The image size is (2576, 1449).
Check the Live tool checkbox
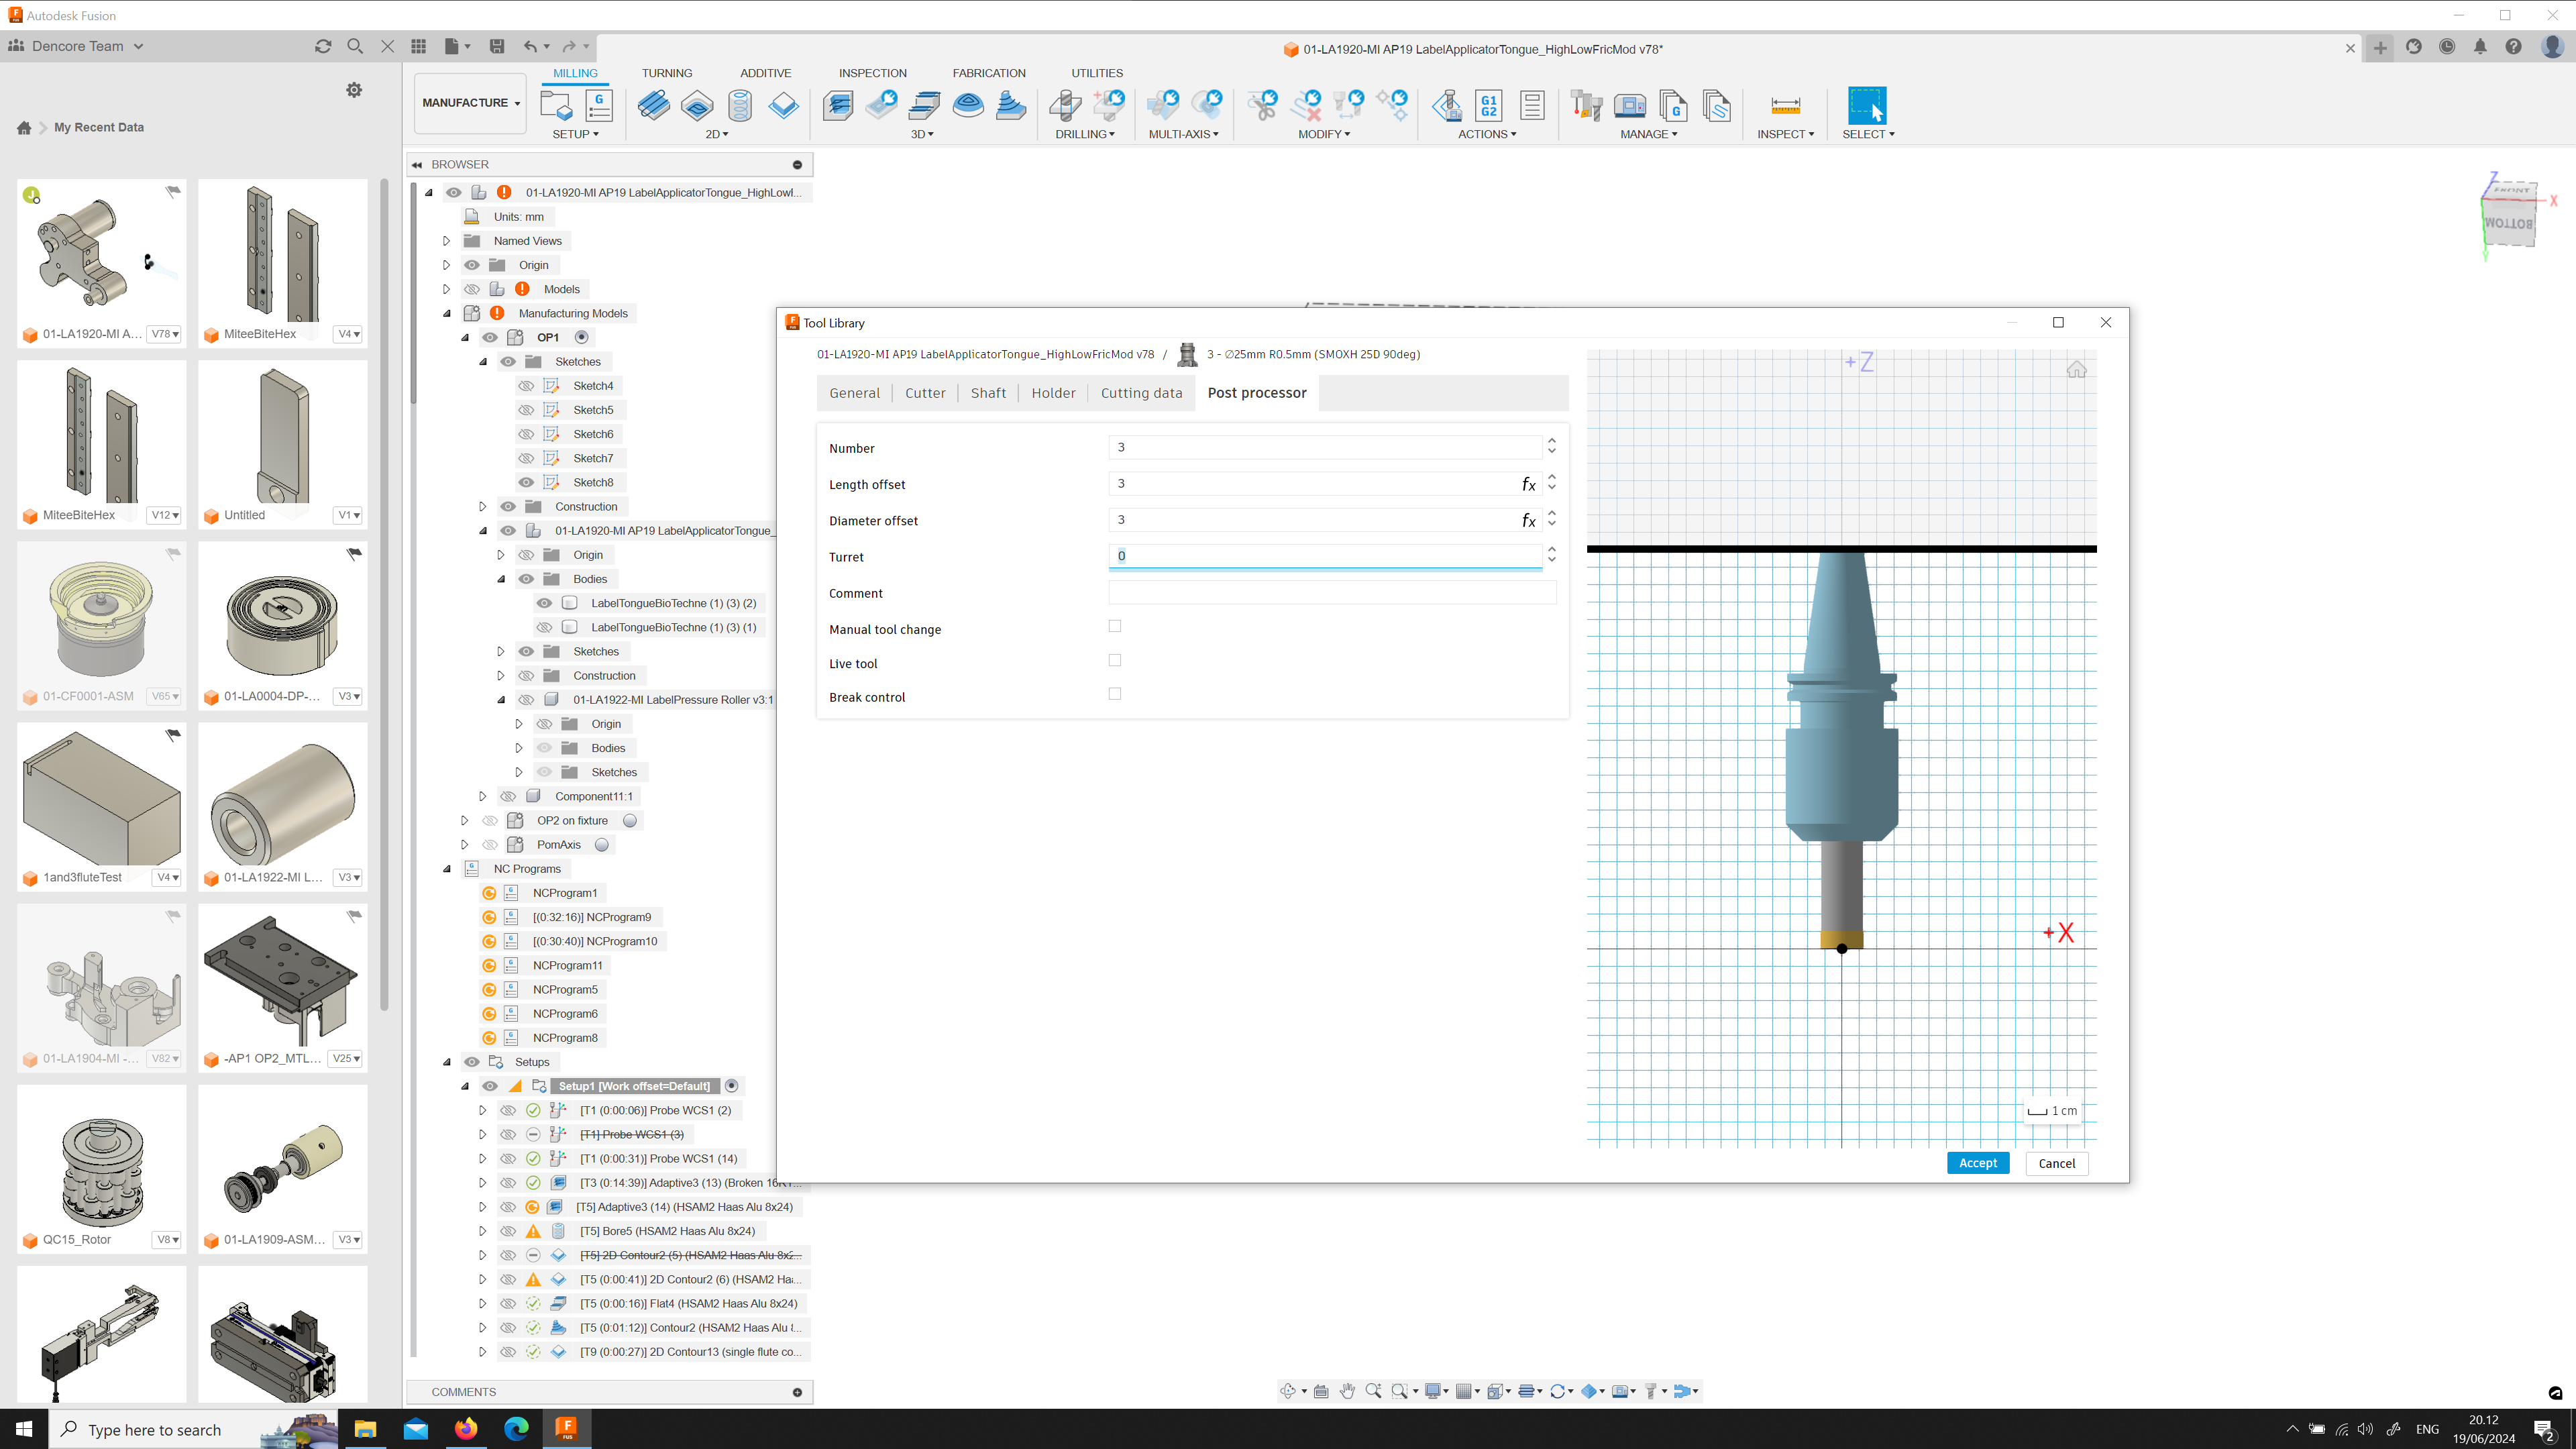[1115, 660]
